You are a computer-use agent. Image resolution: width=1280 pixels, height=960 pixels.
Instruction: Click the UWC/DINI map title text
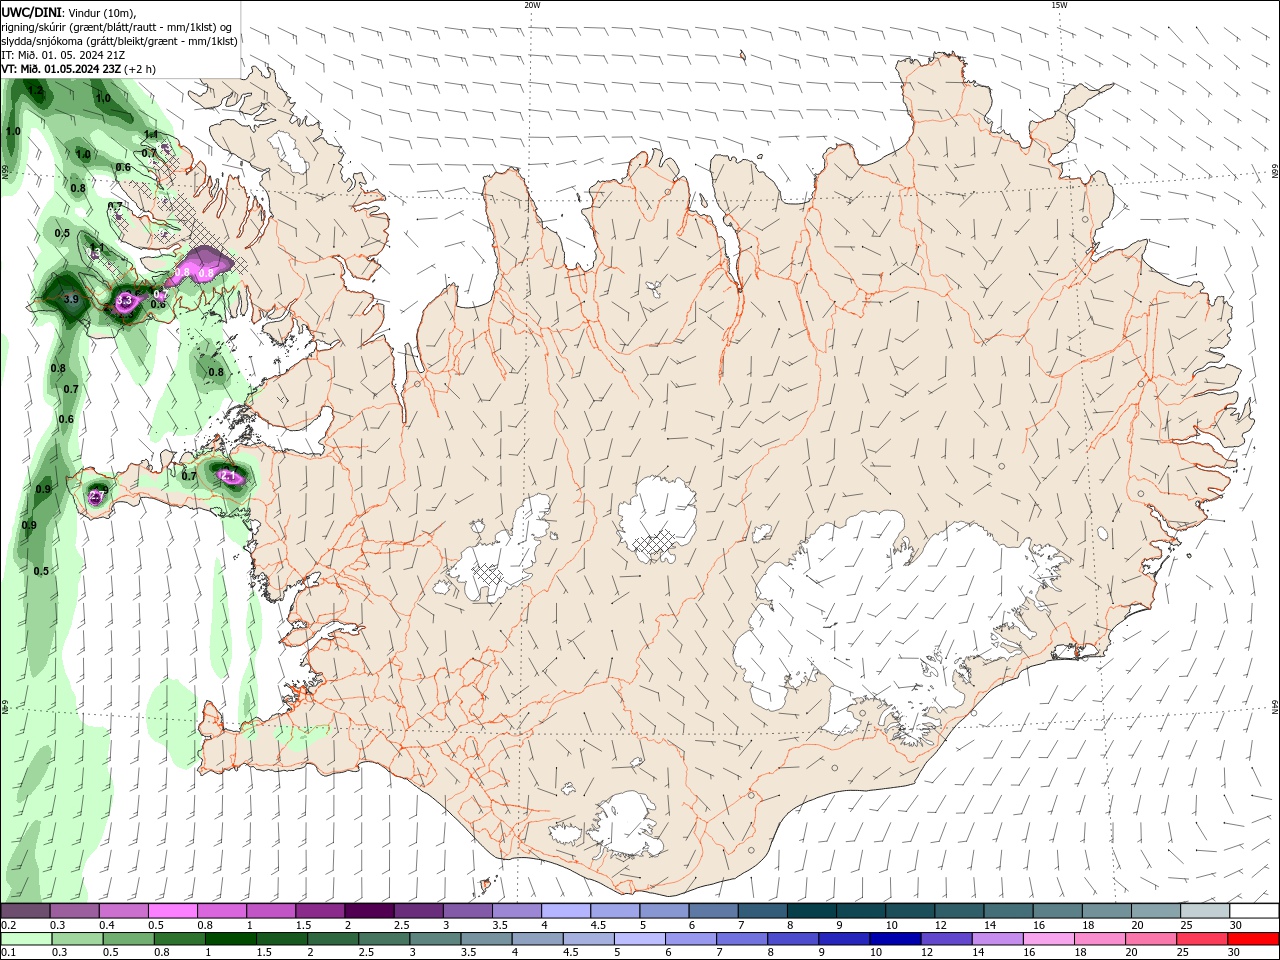point(31,11)
